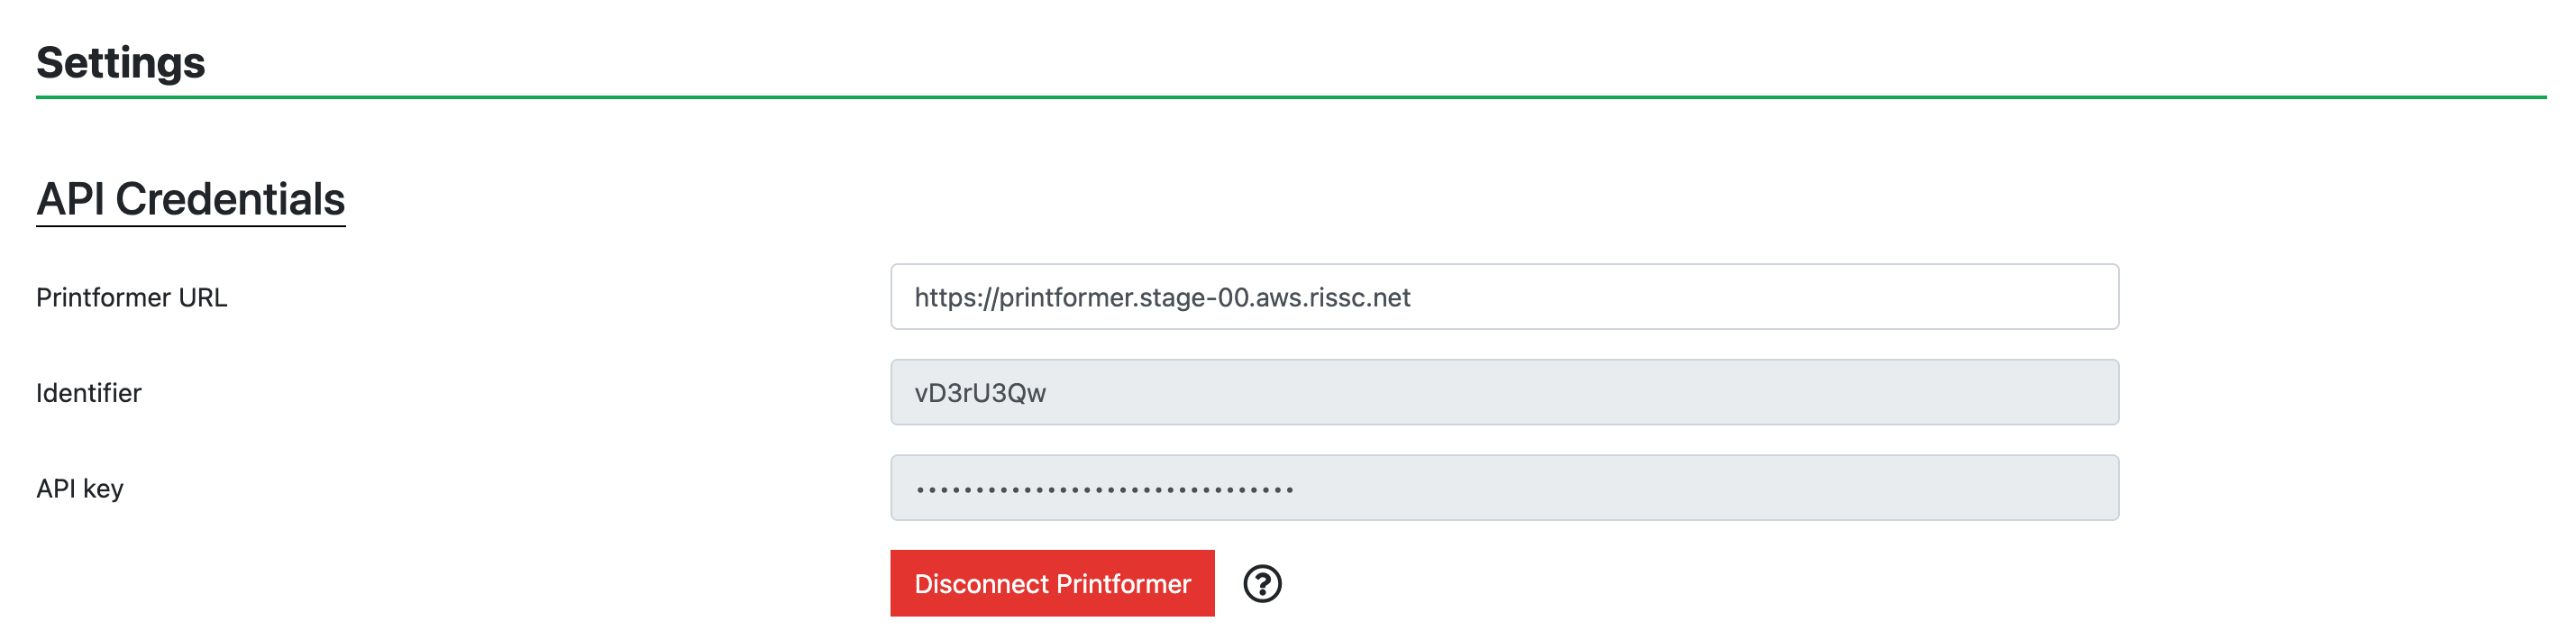The height and width of the screenshot is (640, 2576).
Task: Click the disabled Identifier input field
Action: click(x=1504, y=393)
